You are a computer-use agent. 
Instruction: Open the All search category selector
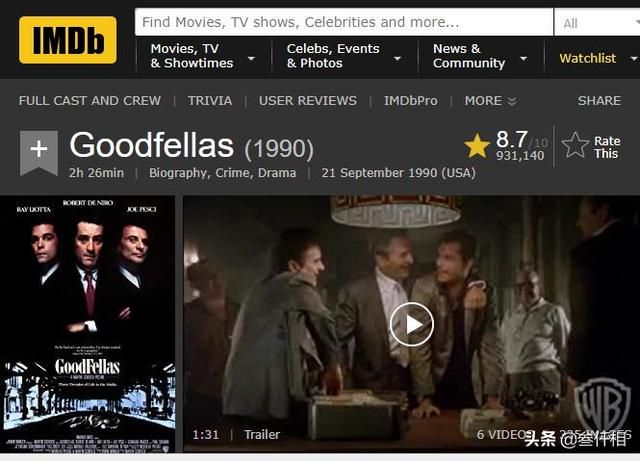(597, 23)
